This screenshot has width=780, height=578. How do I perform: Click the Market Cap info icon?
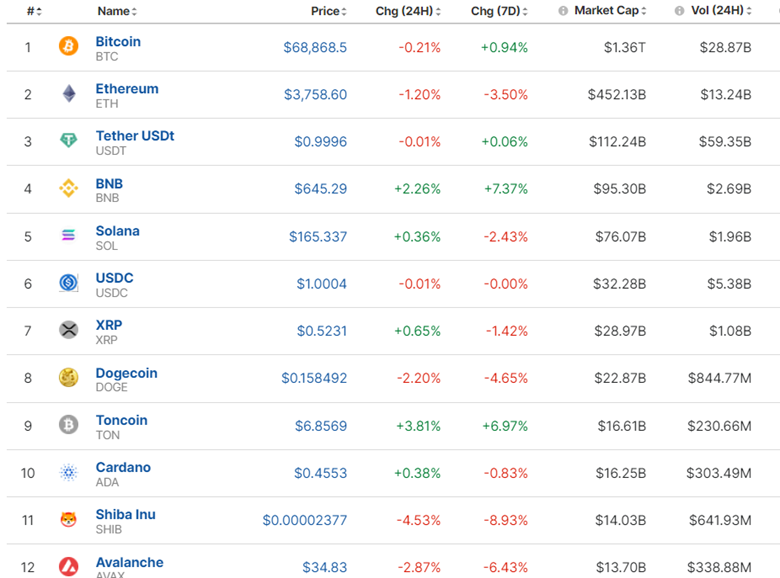click(x=563, y=11)
